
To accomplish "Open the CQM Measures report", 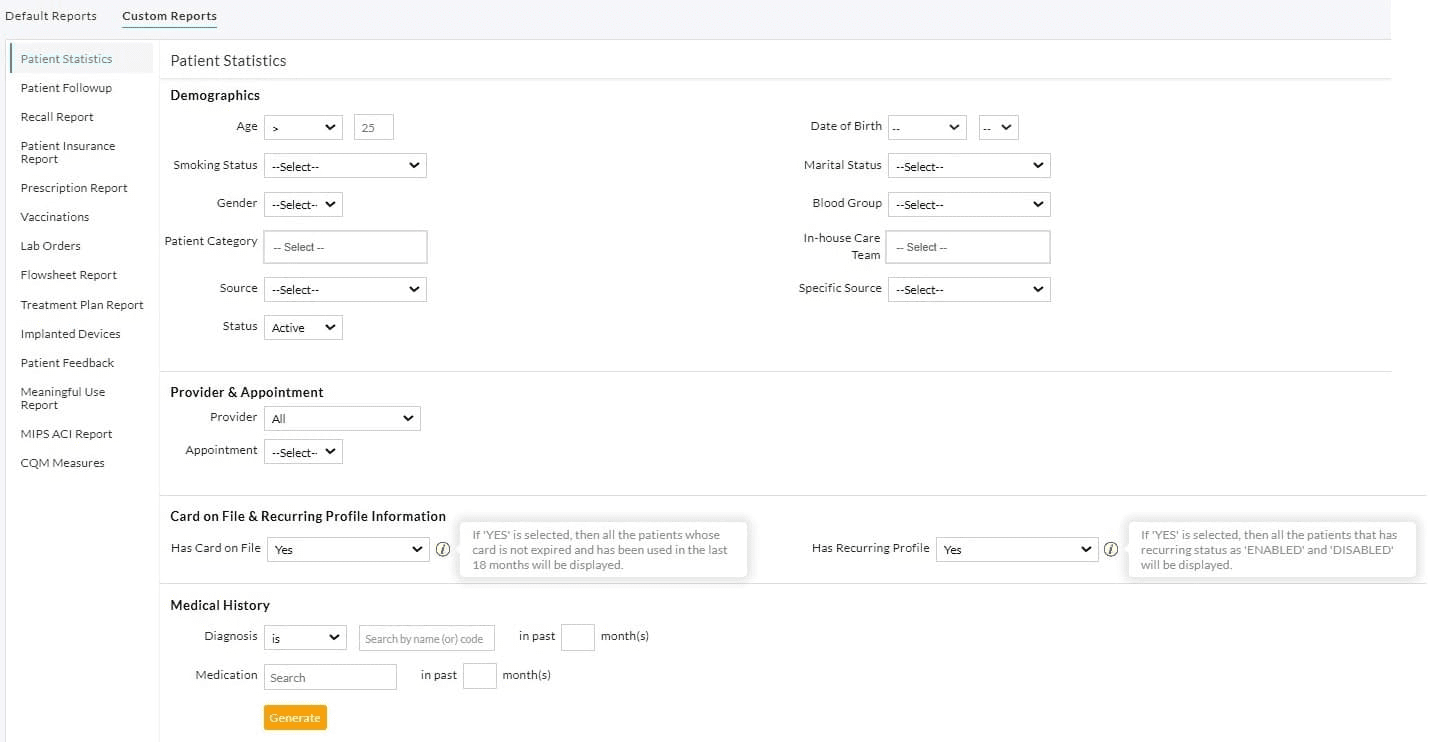I will point(62,463).
